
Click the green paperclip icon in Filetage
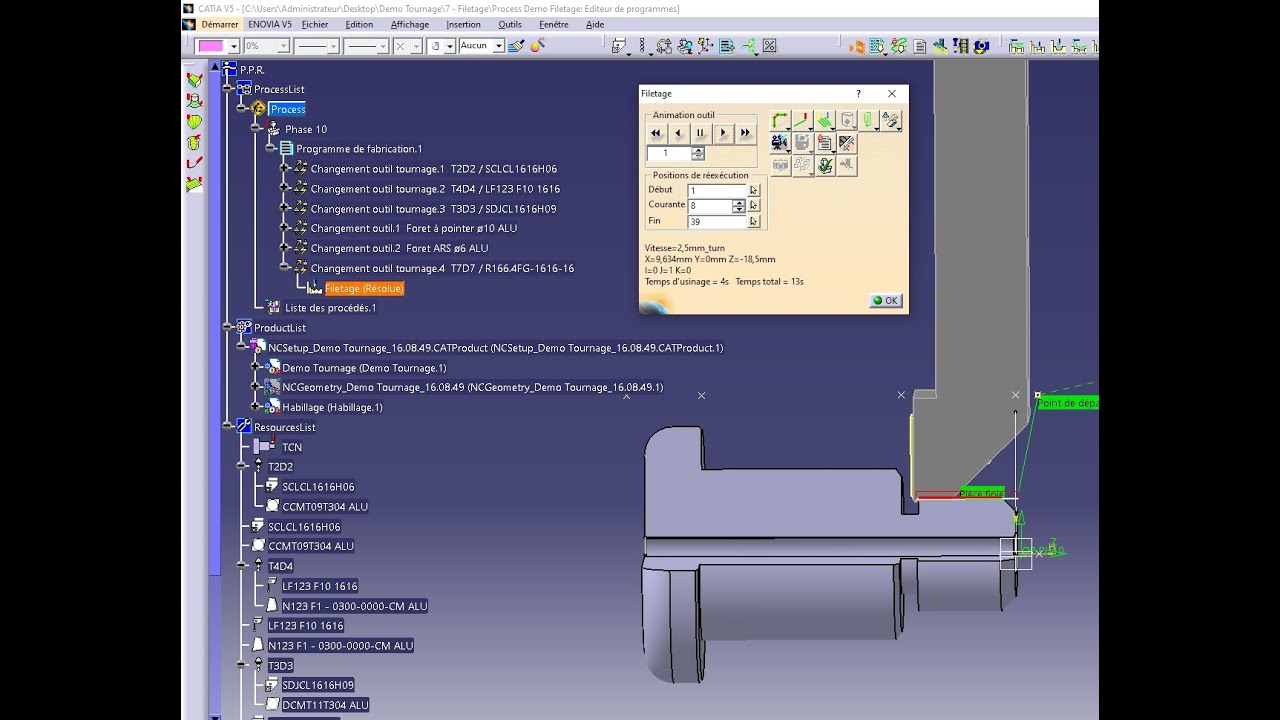869,121
